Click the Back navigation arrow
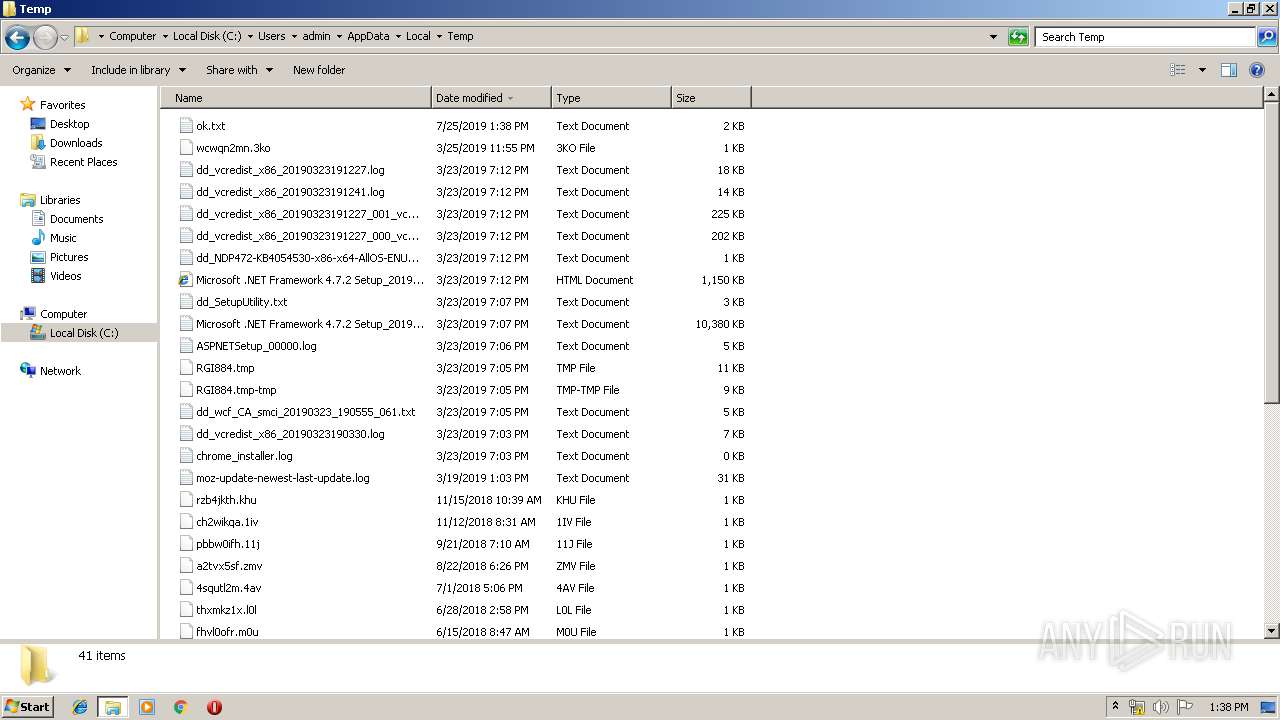 pos(17,38)
